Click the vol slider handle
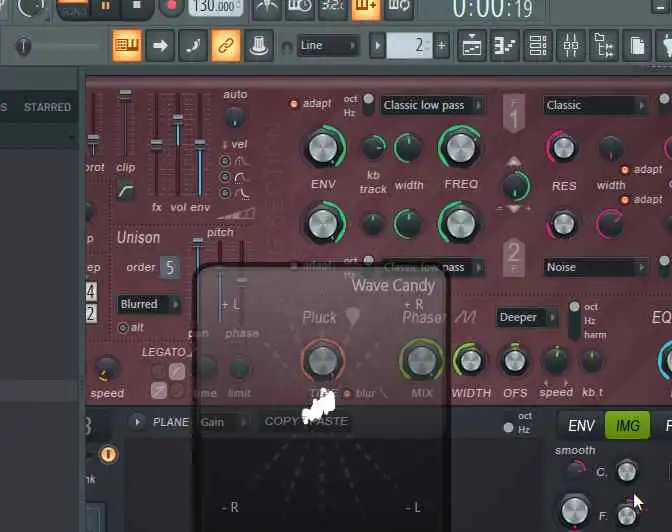This screenshot has width=672, height=532. point(178,118)
